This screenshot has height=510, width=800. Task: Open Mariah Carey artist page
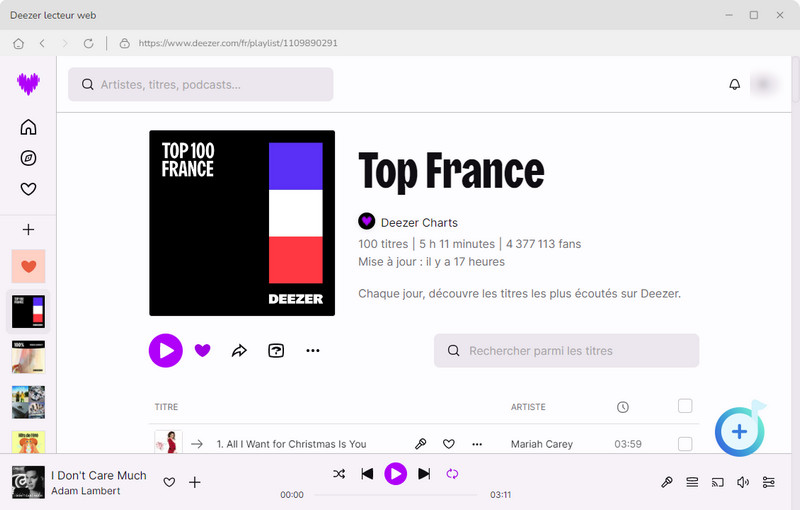(x=542, y=444)
